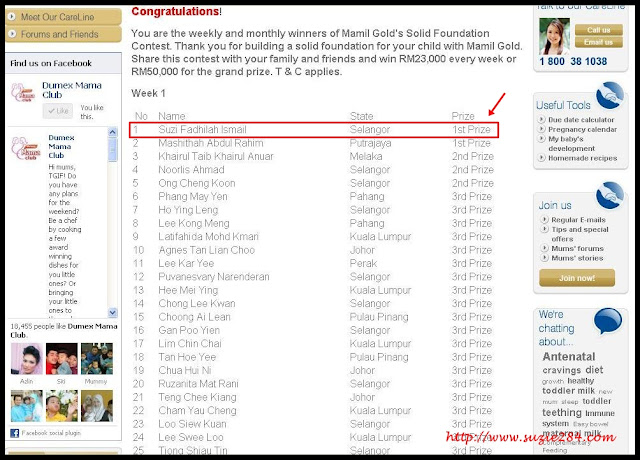Click arrow bullet beside Homemade recipes

[542, 158]
